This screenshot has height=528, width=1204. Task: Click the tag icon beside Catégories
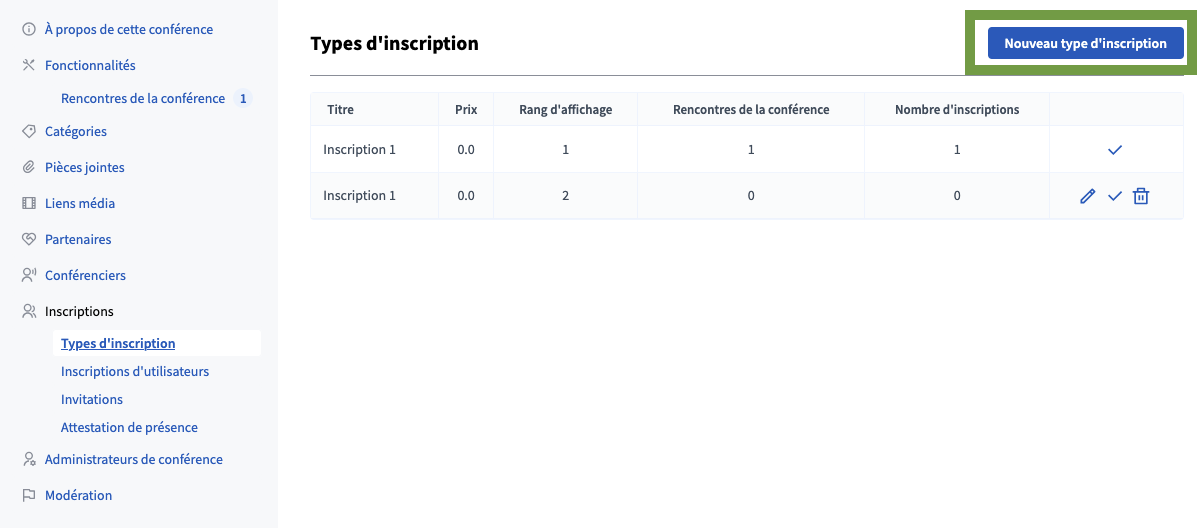29,132
